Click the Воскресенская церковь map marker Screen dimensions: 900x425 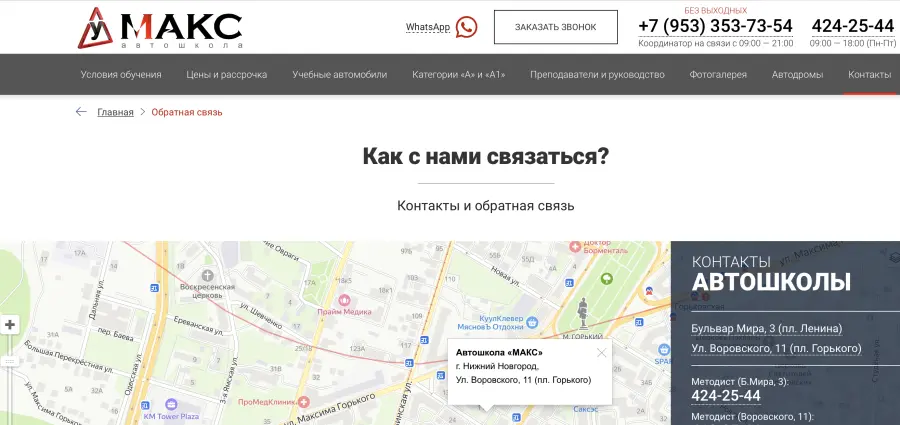coord(207,273)
